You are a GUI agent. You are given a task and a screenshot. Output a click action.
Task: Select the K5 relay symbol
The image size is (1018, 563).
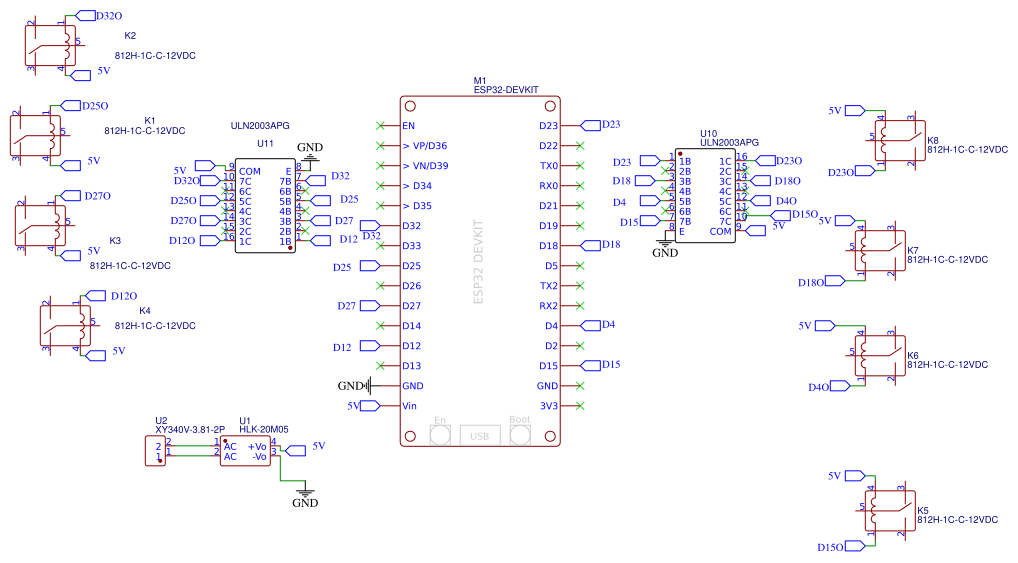point(890,511)
